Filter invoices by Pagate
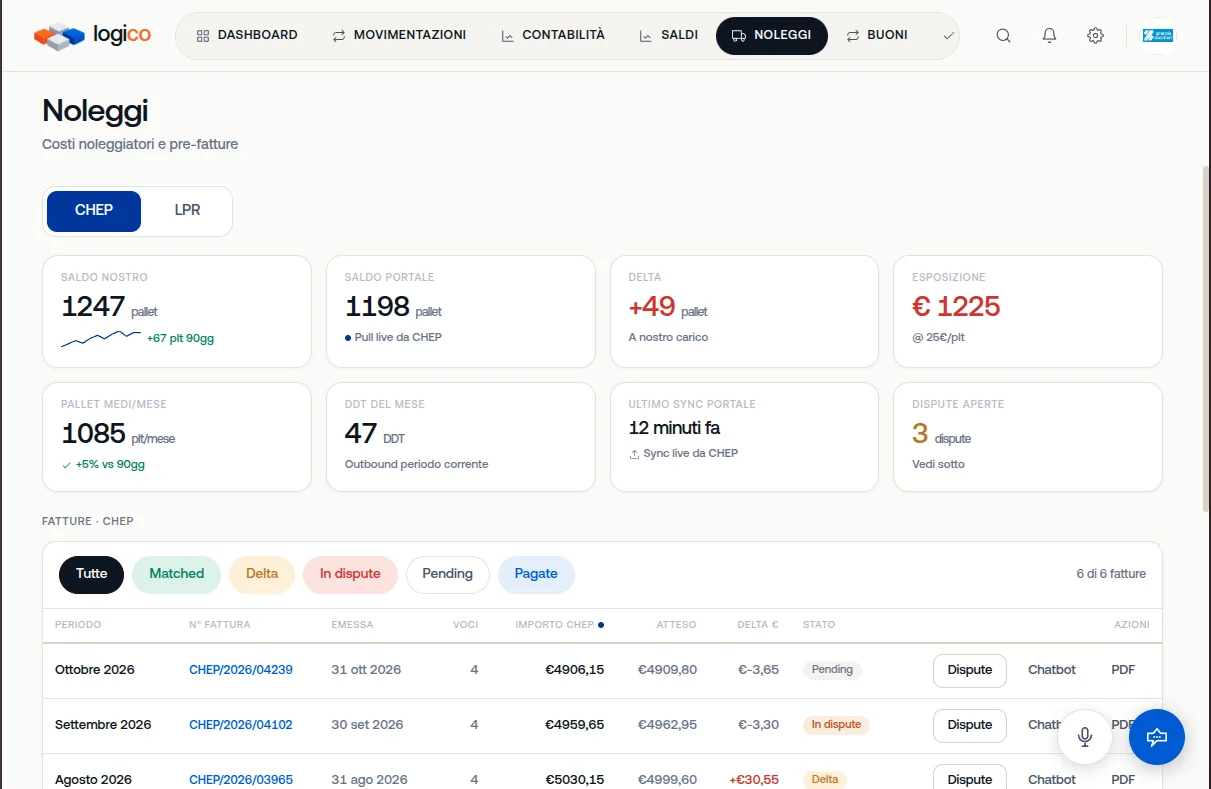This screenshot has width=1211, height=789. [x=536, y=574]
